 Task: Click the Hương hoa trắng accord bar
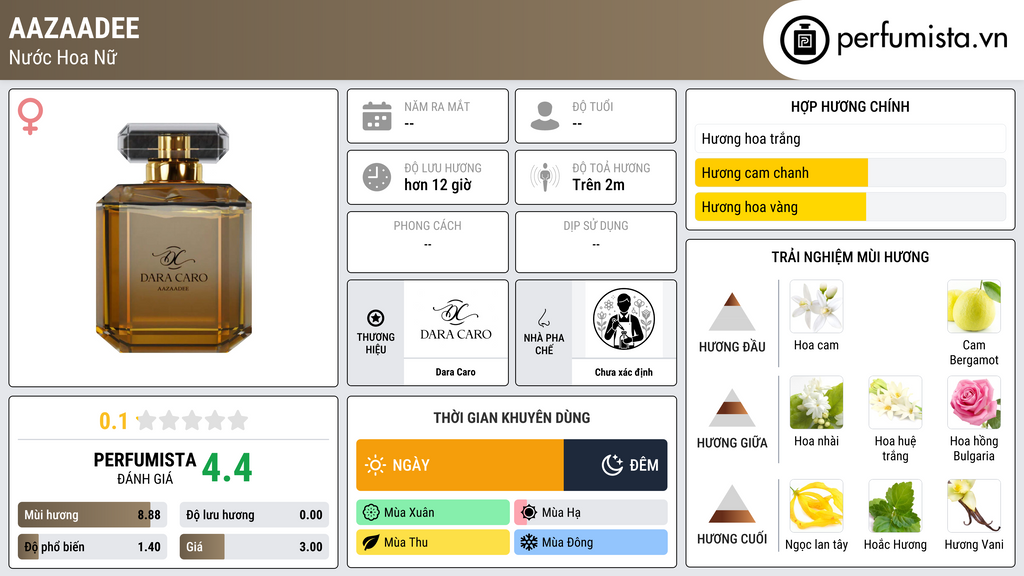click(x=850, y=138)
